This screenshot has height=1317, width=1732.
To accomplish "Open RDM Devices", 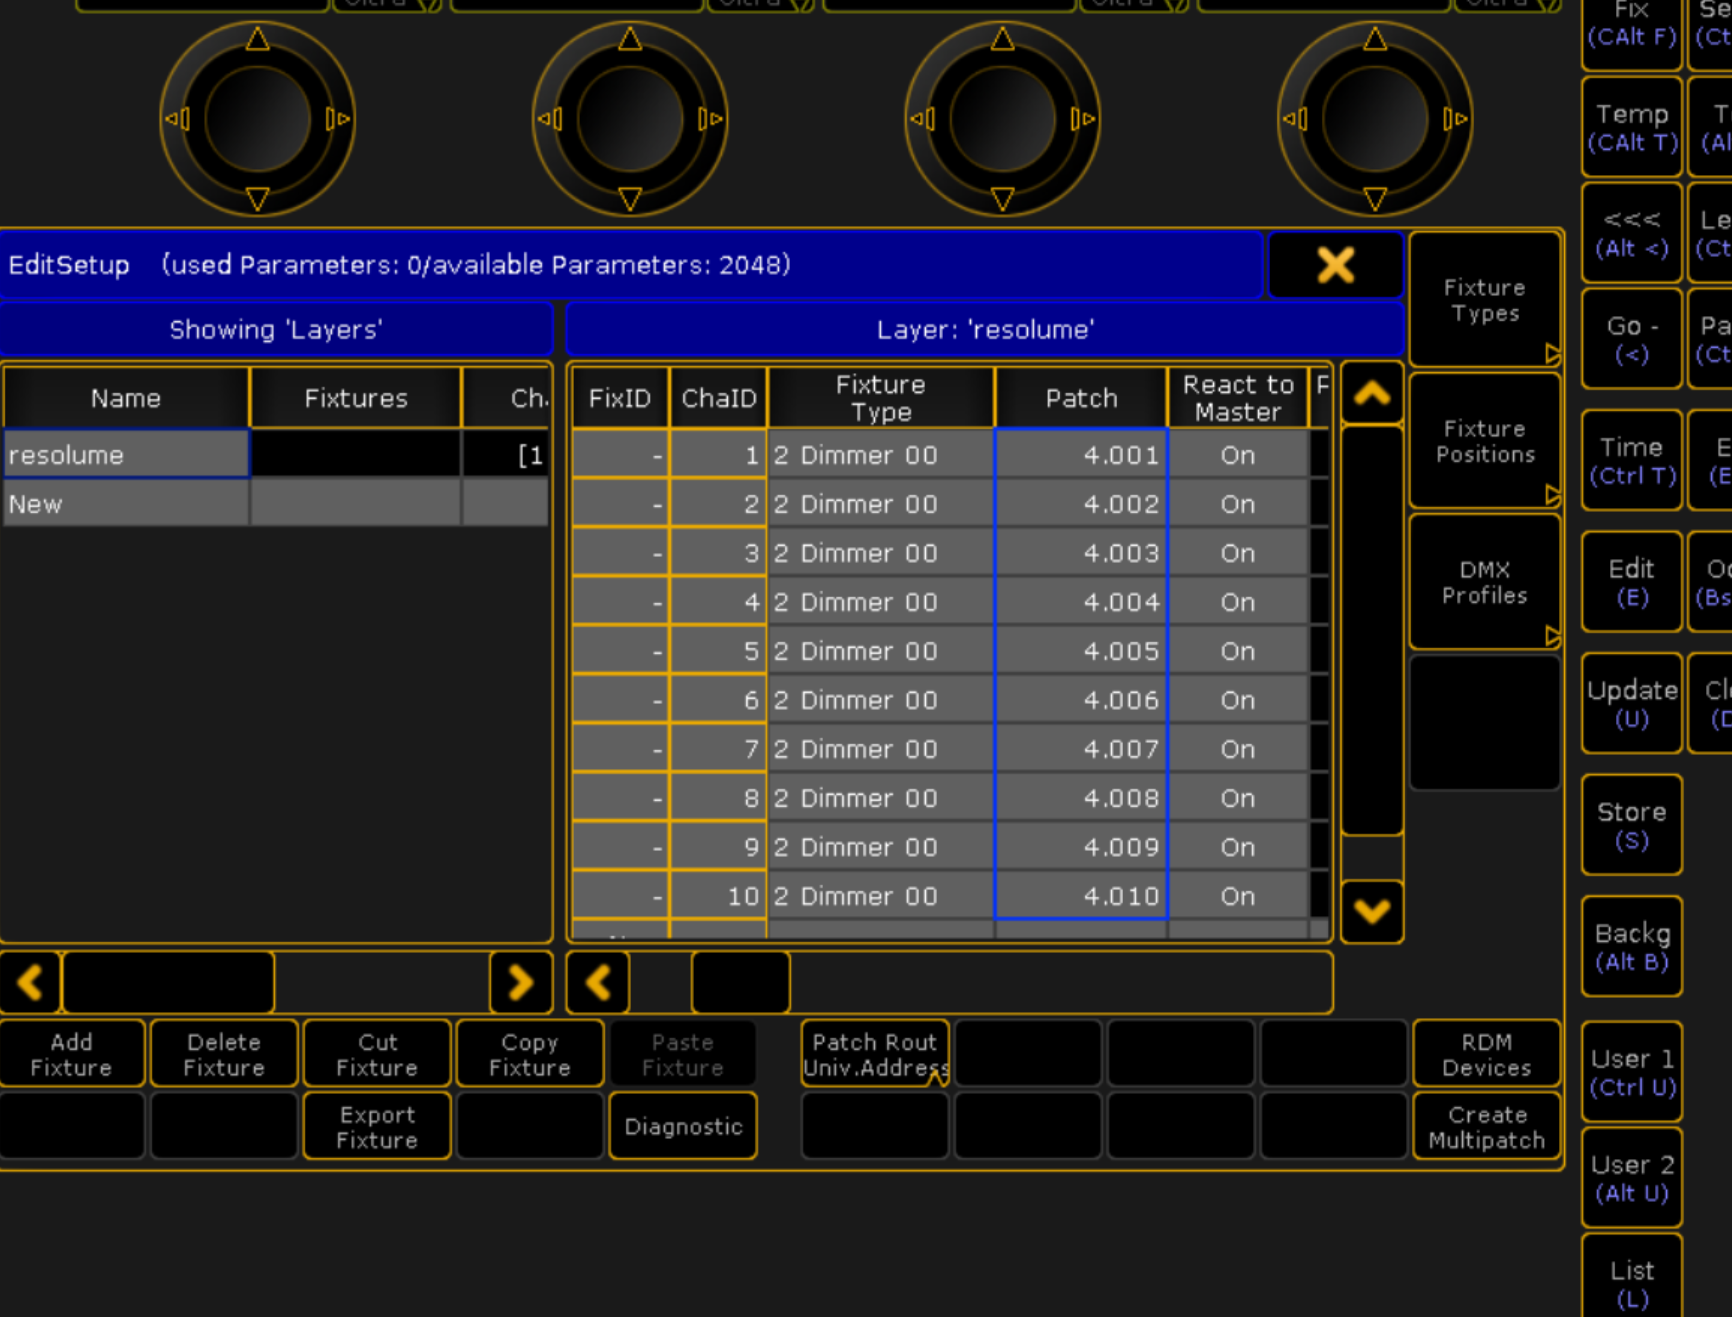I will coord(1486,1054).
